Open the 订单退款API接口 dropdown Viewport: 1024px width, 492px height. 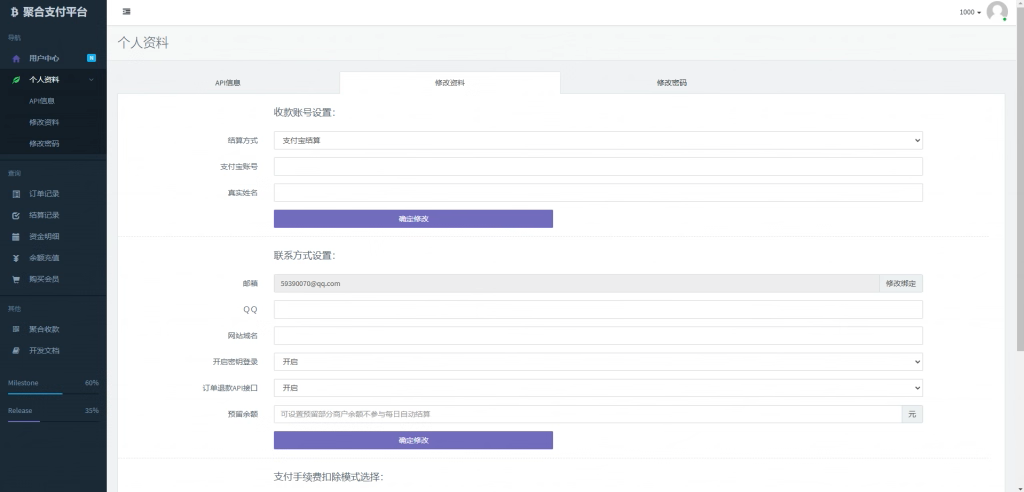pos(597,387)
